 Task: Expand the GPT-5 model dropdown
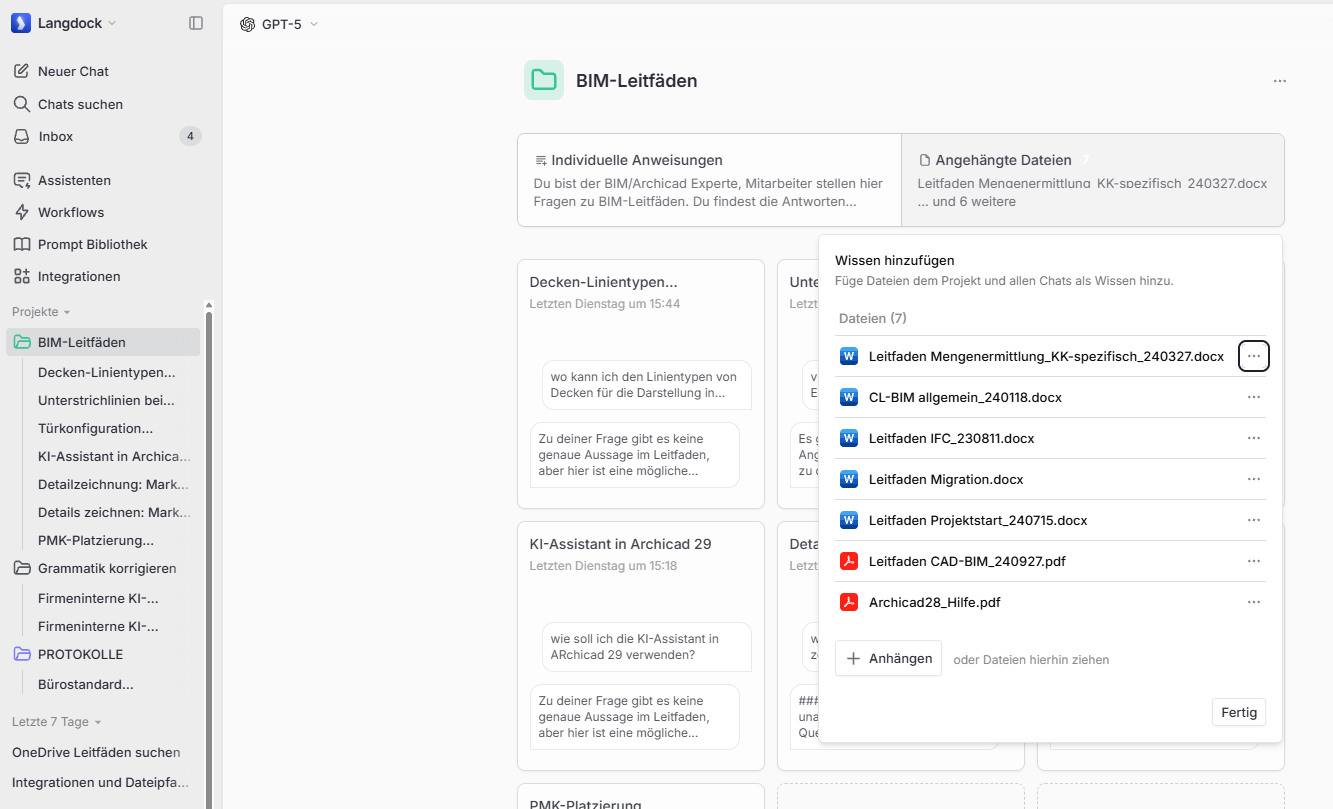[280, 24]
